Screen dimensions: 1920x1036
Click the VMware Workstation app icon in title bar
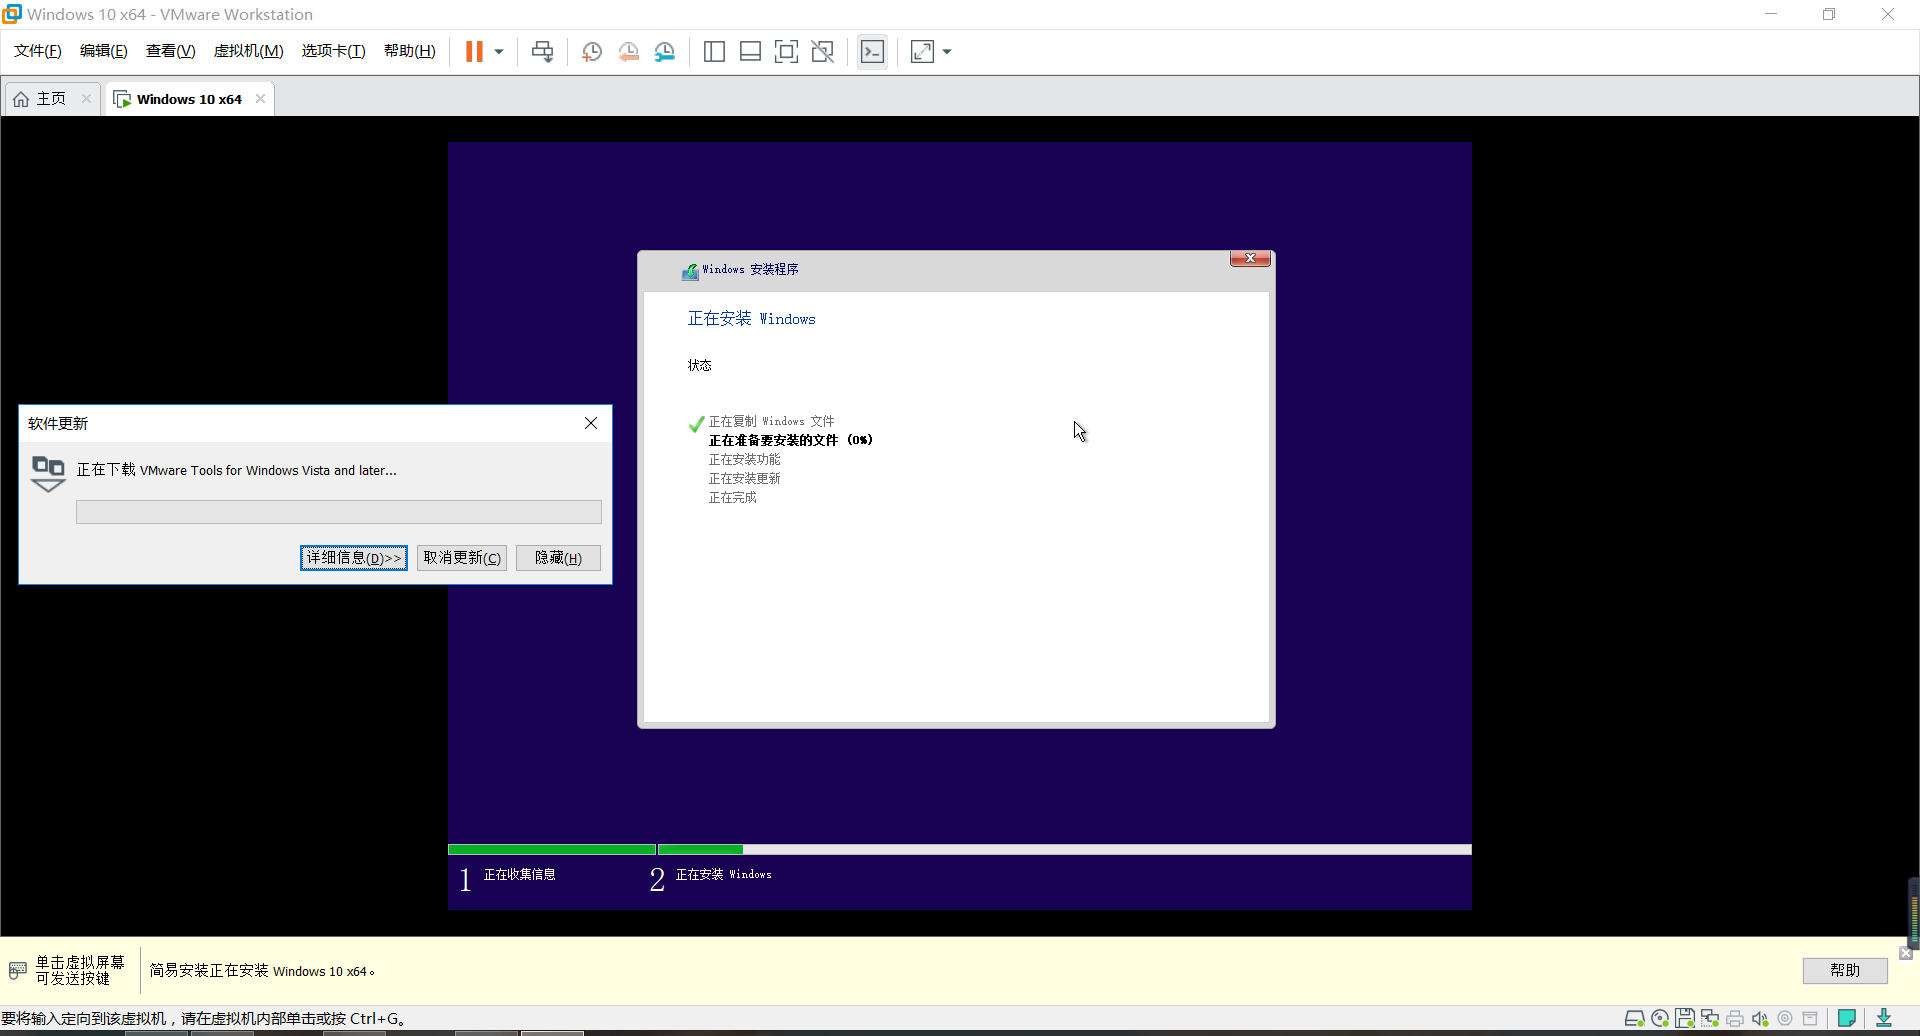(x=12, y=14)
